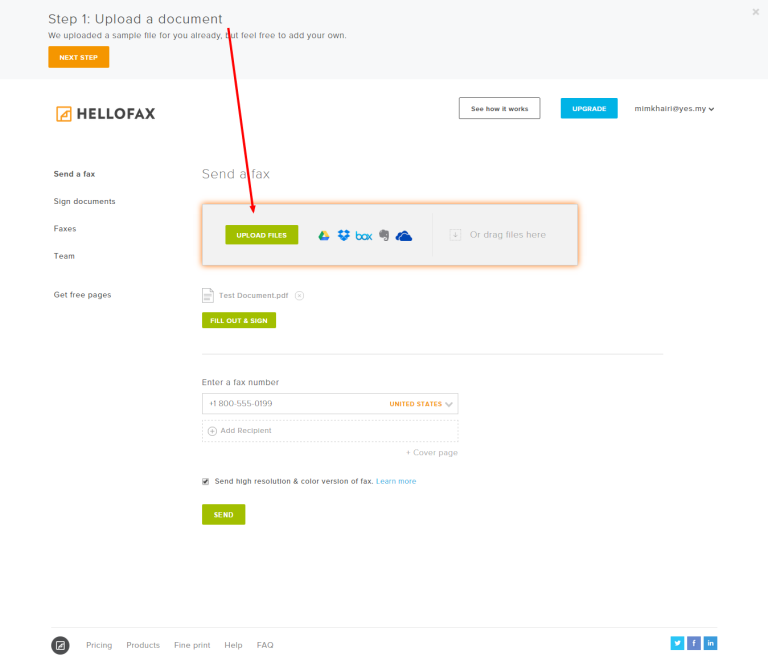The width and height of the screenshot is (768, 670).
Task: Open the Products footer link
Action: point(143,645)
